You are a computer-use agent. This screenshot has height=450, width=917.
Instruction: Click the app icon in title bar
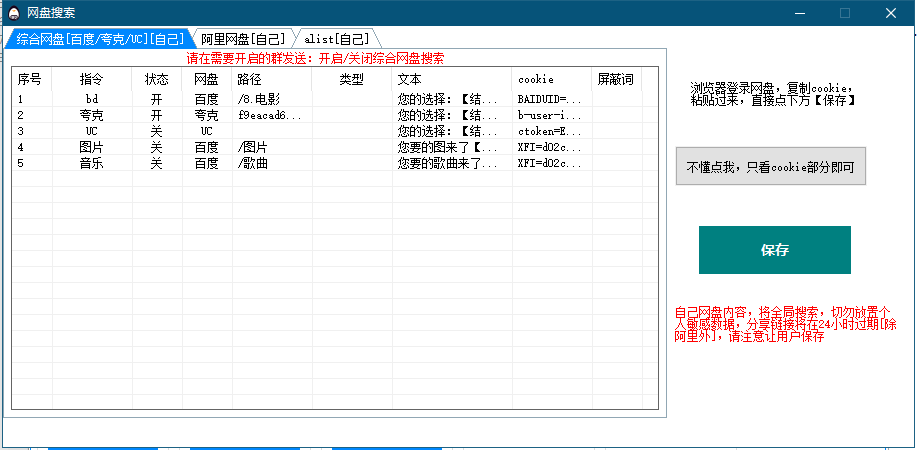click(x=14, y=13)
